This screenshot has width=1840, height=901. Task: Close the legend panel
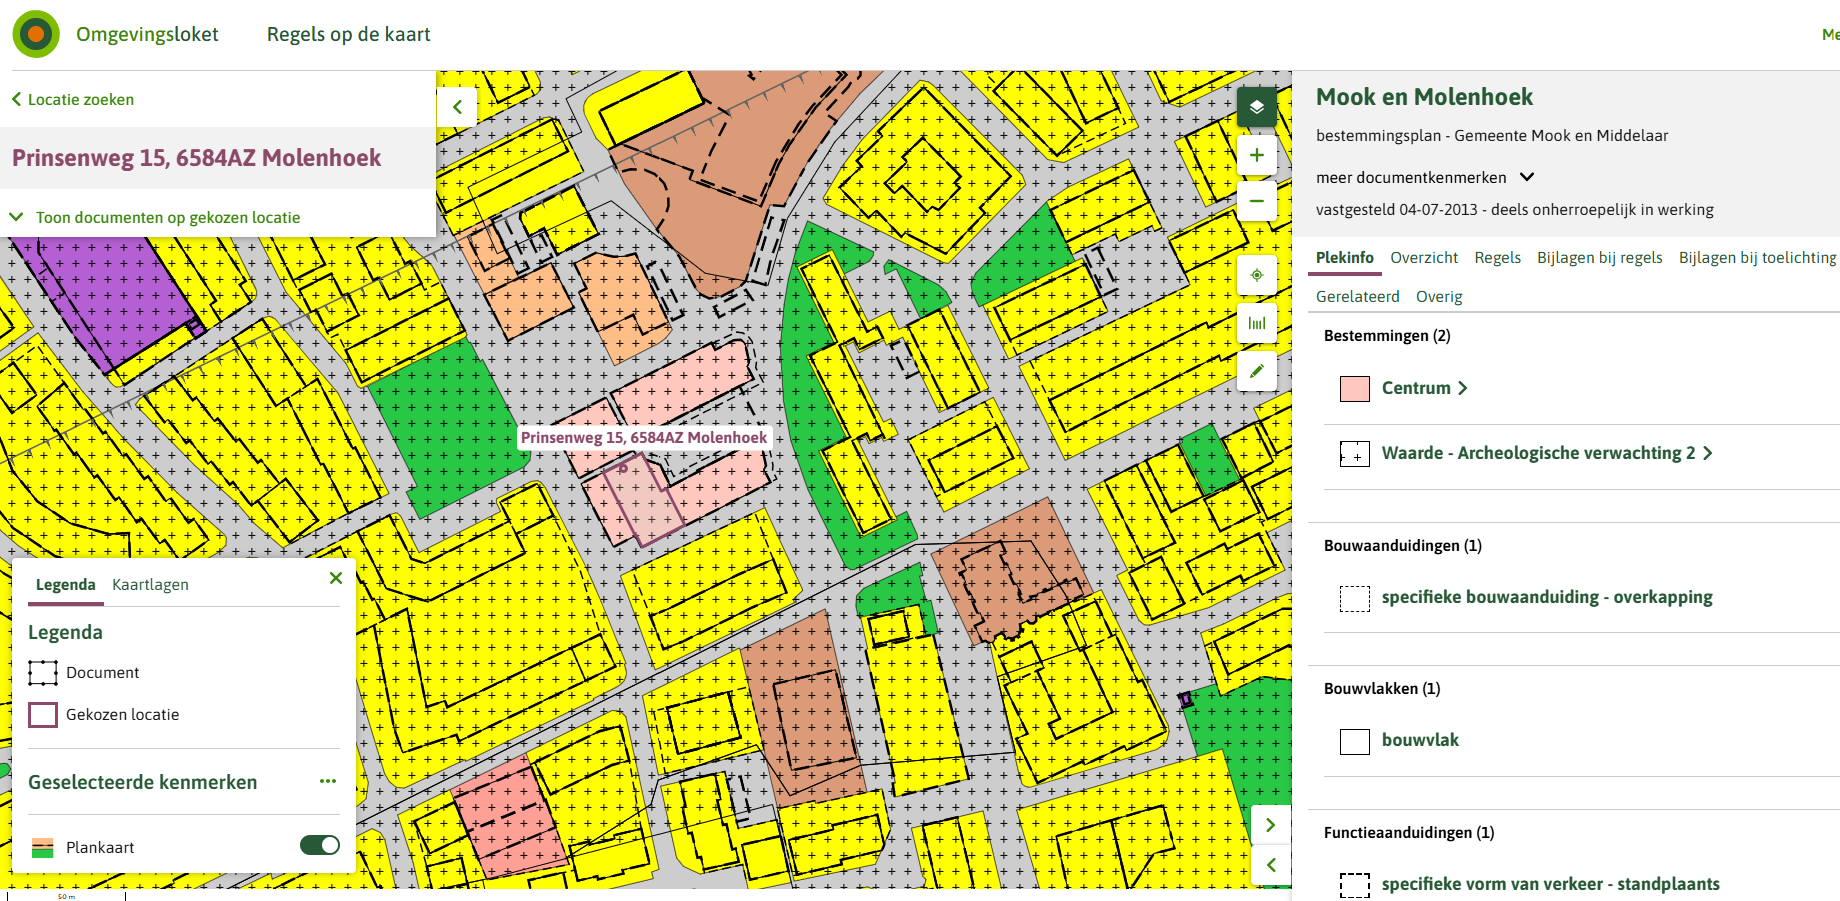(336, 578)
